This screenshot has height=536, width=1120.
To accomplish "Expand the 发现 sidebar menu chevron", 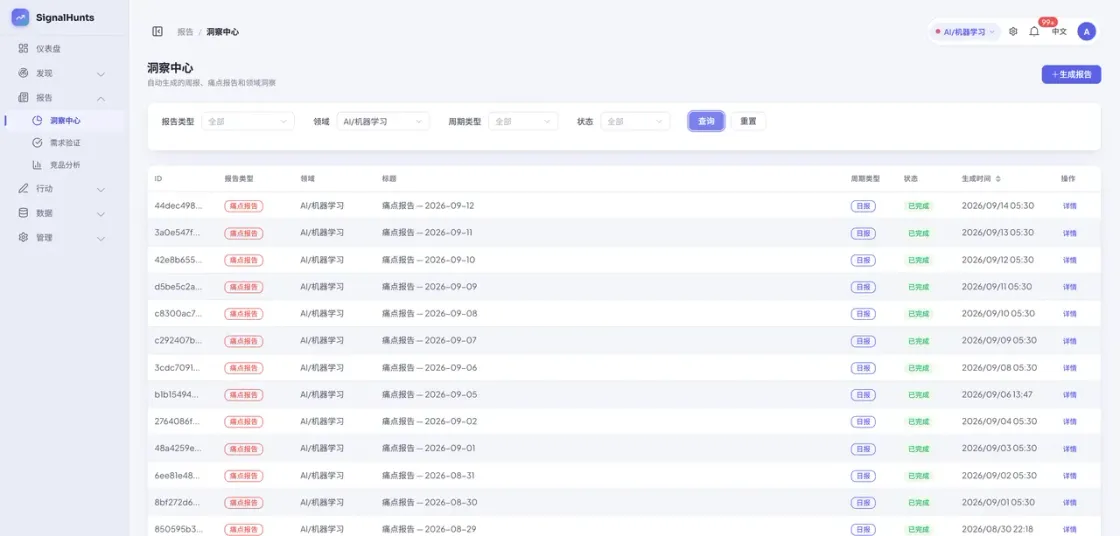I will (x=101, y=74).
